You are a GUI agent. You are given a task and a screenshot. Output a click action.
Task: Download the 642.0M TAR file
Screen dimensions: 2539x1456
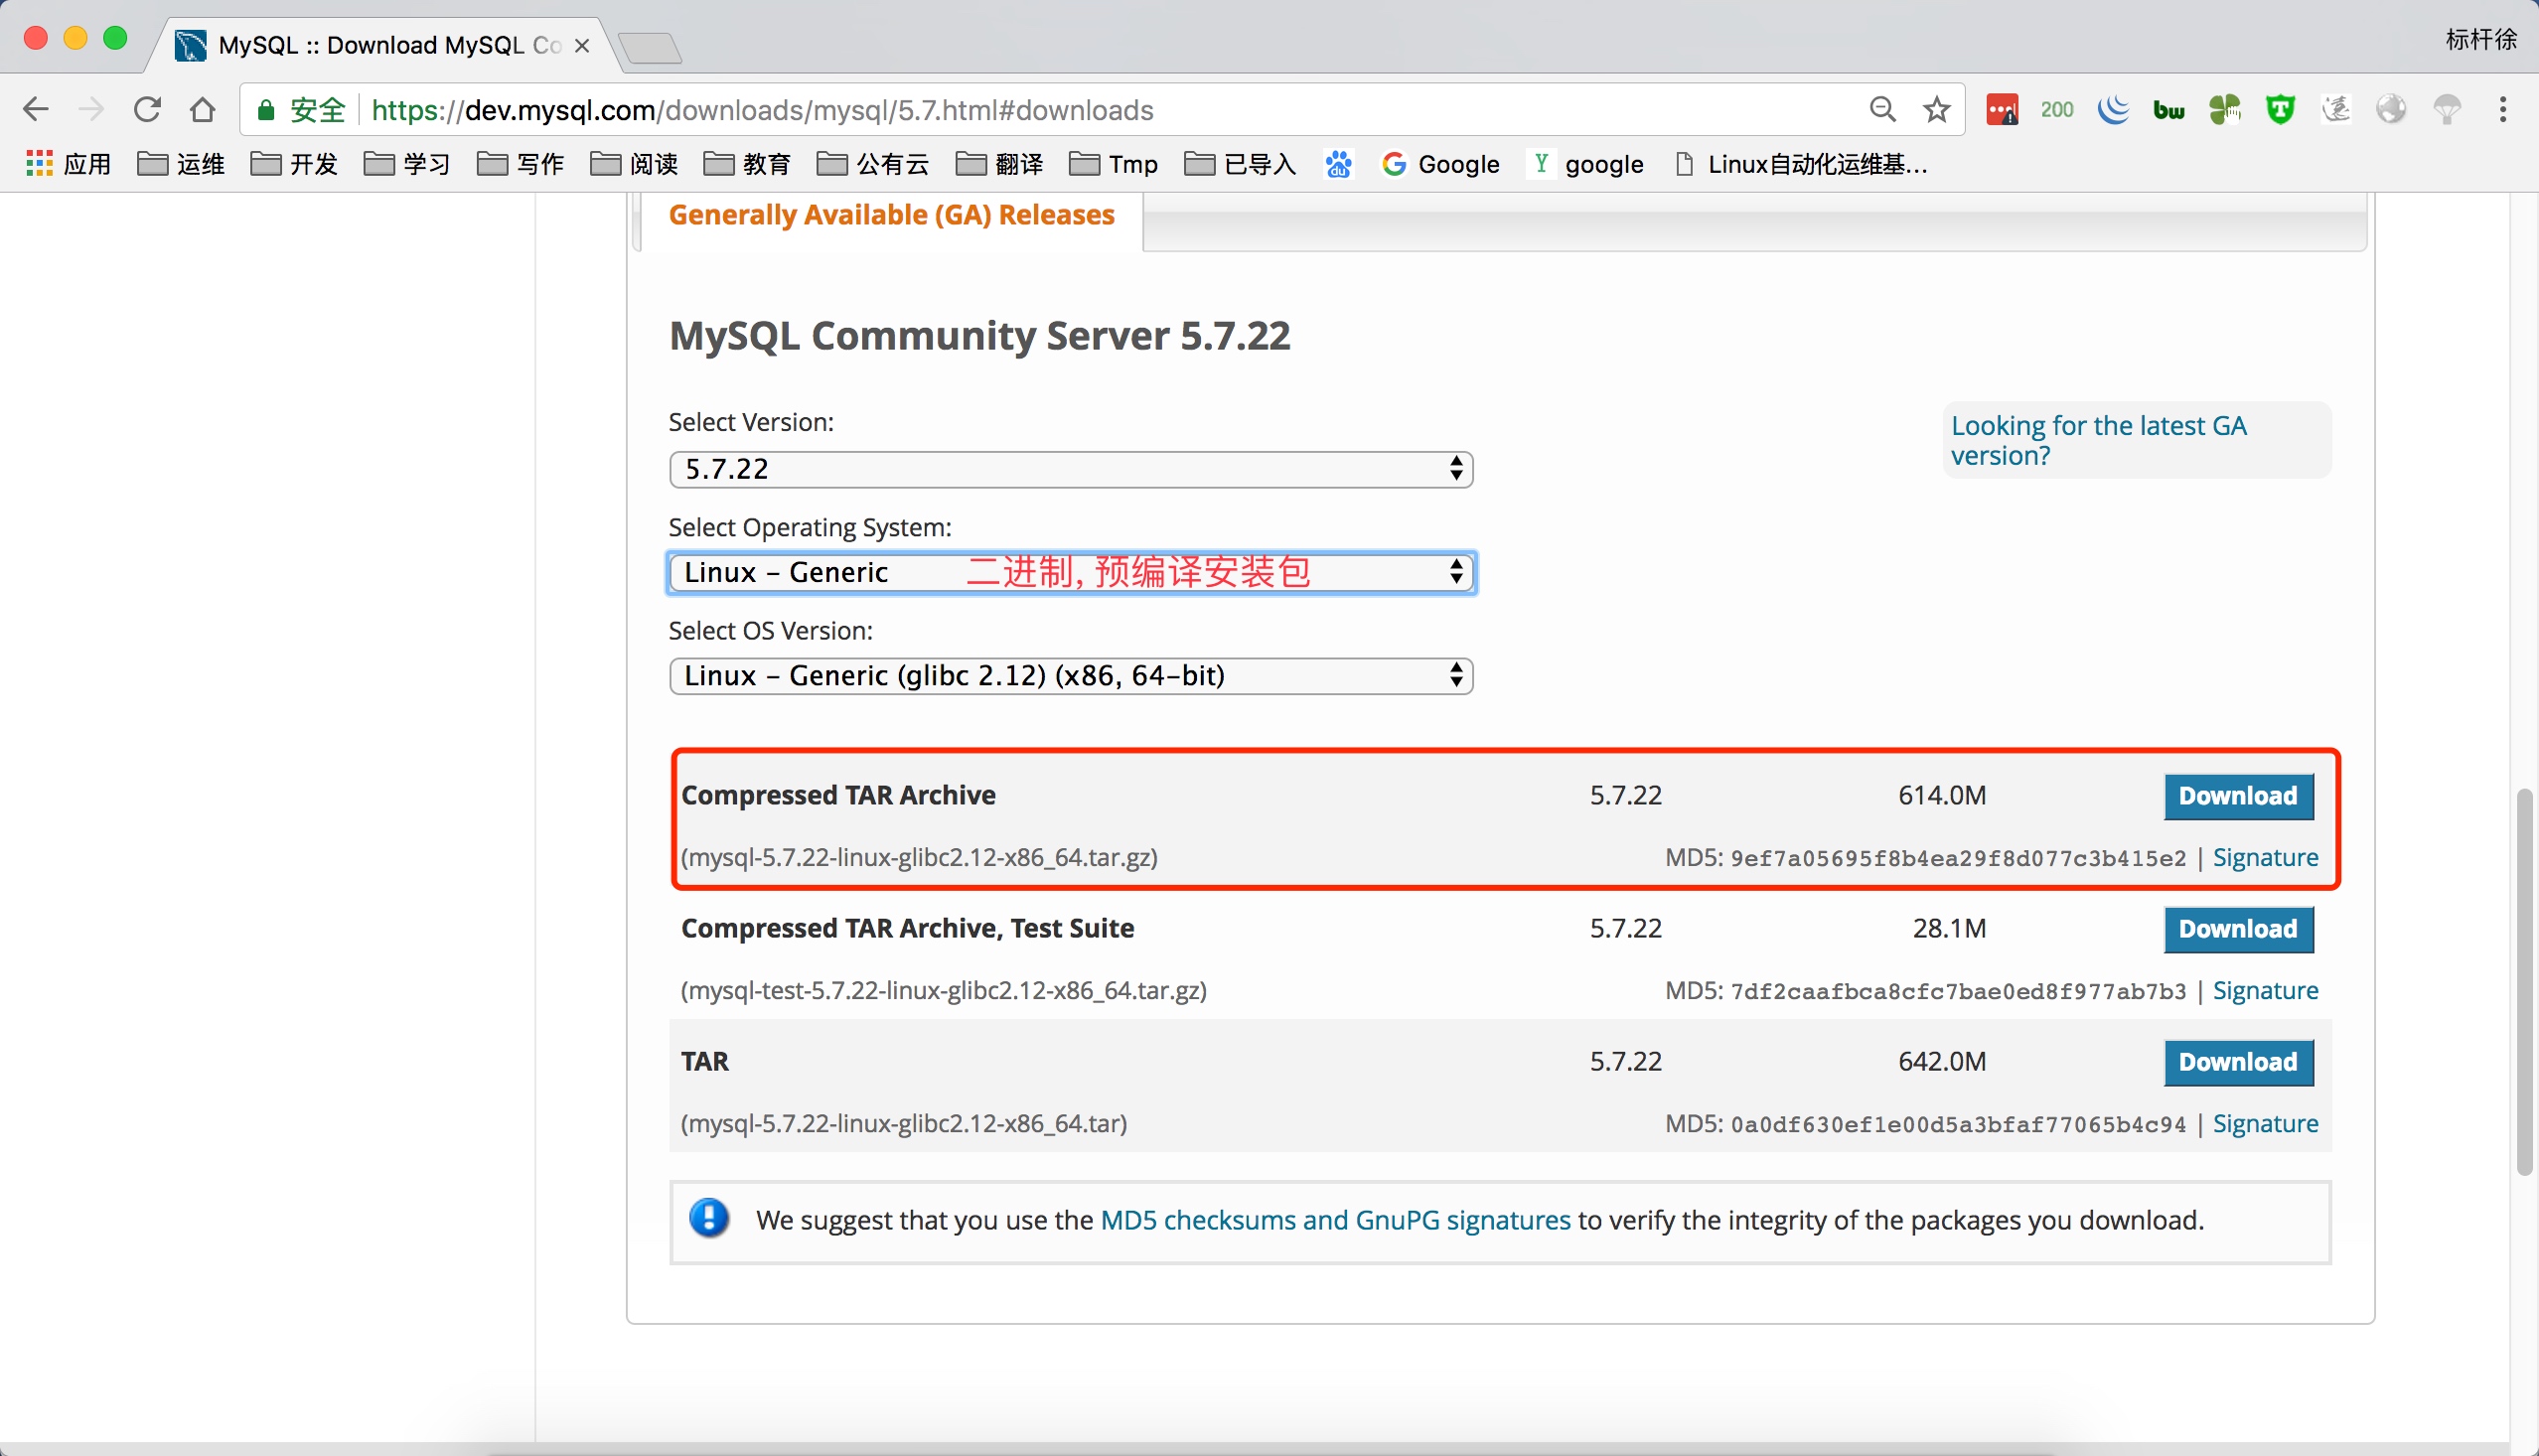2238,1062
